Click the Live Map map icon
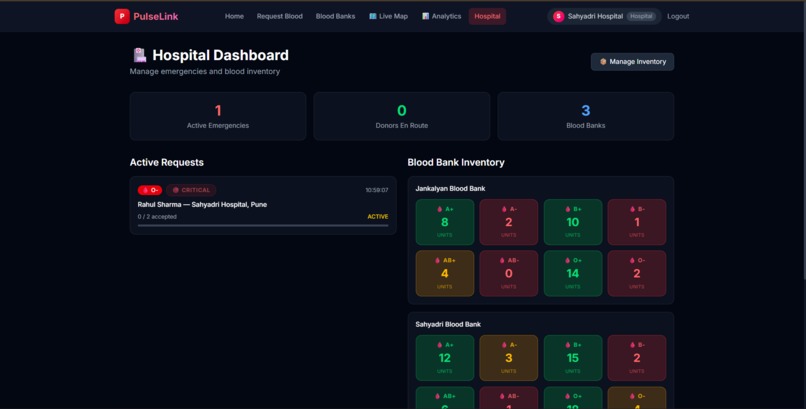 pyautogui.click(x=373, y=16)
